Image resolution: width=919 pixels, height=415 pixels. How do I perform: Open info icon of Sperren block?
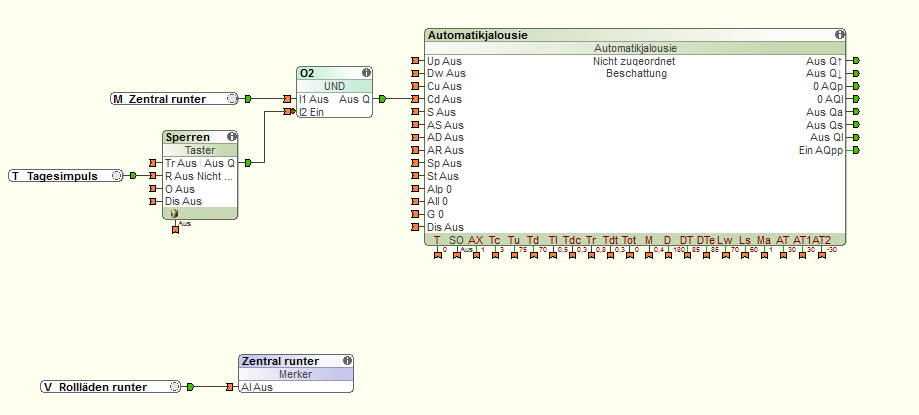[x=232, y=137]
